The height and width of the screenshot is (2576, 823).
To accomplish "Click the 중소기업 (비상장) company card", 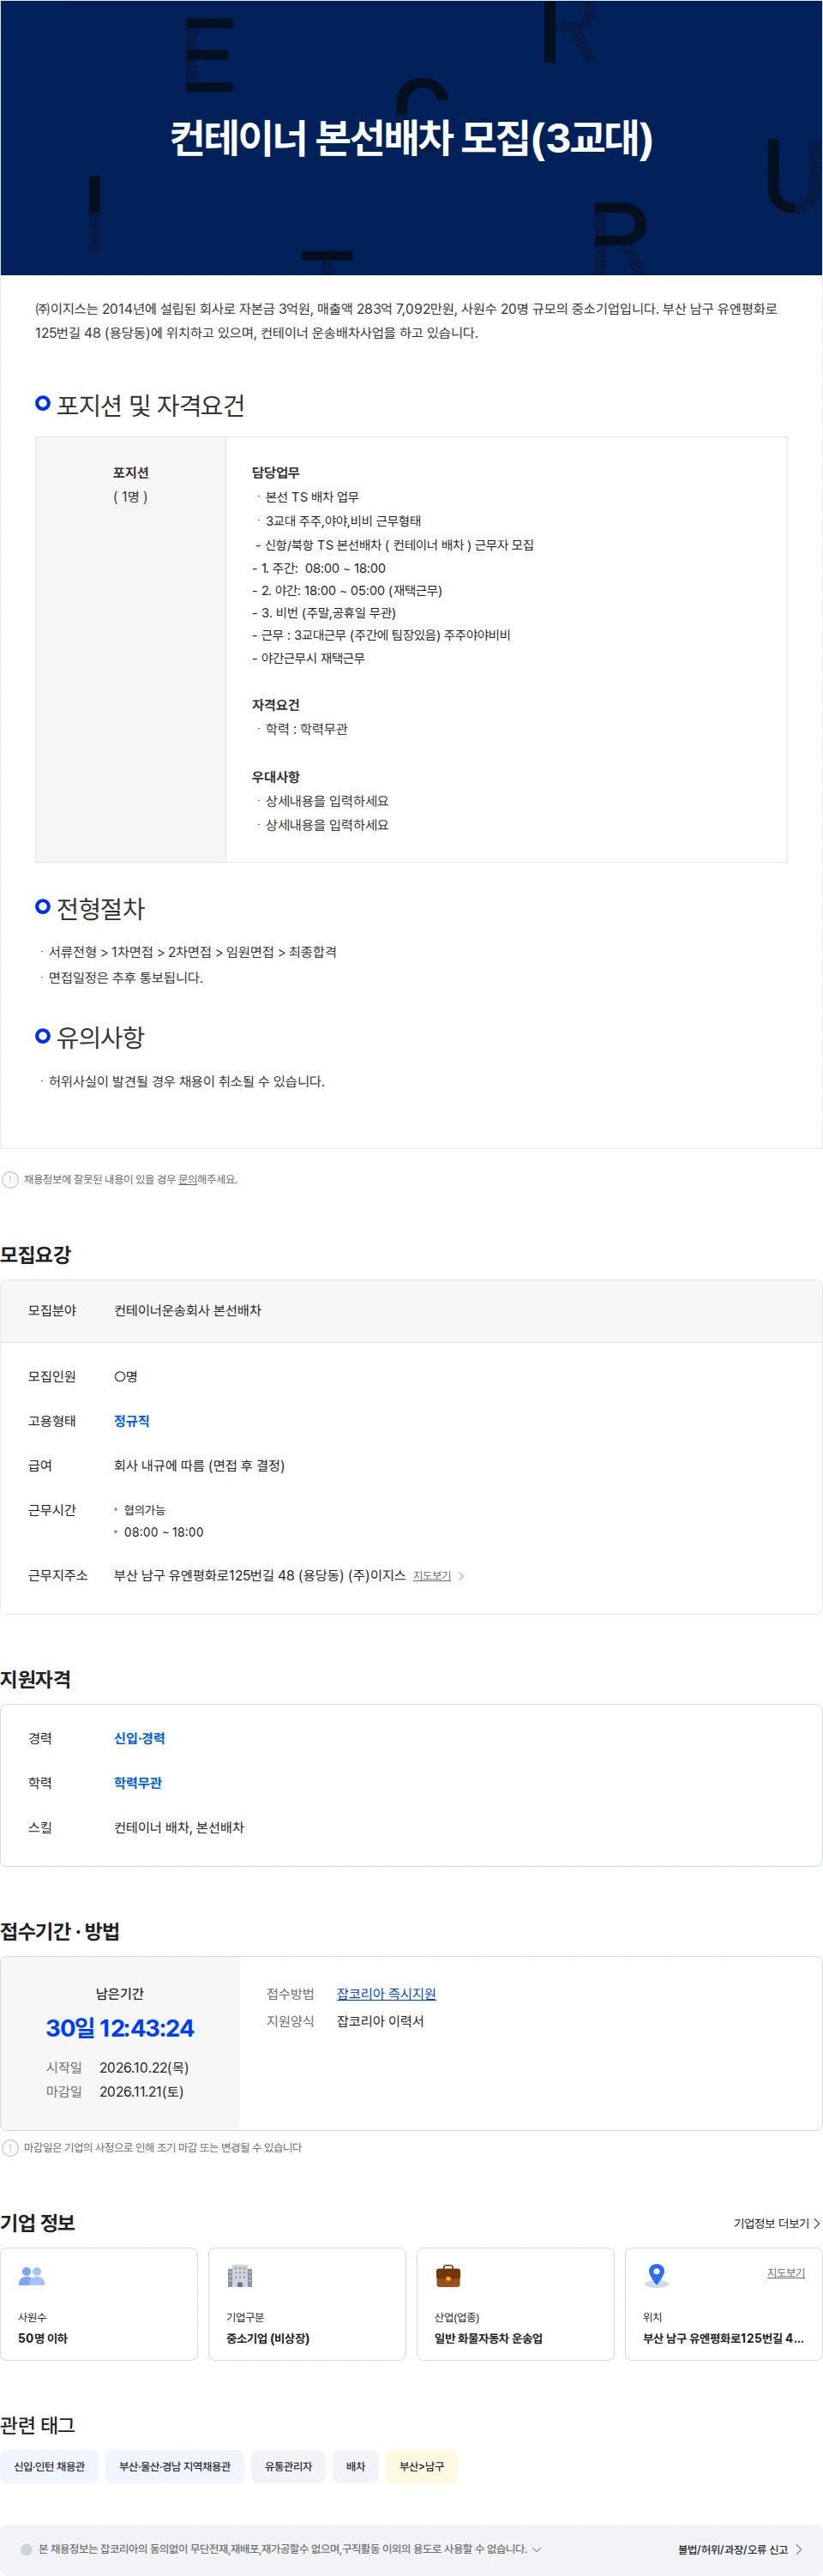I will 307,2304.
